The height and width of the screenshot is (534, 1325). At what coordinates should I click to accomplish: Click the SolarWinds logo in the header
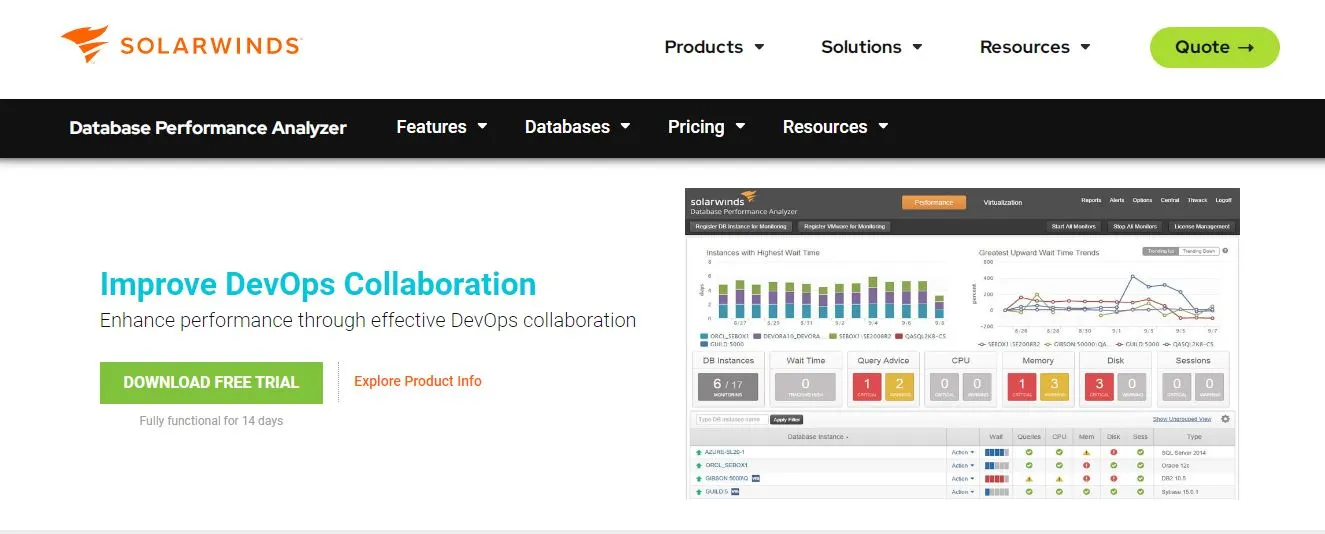click(x=181, y=46)
